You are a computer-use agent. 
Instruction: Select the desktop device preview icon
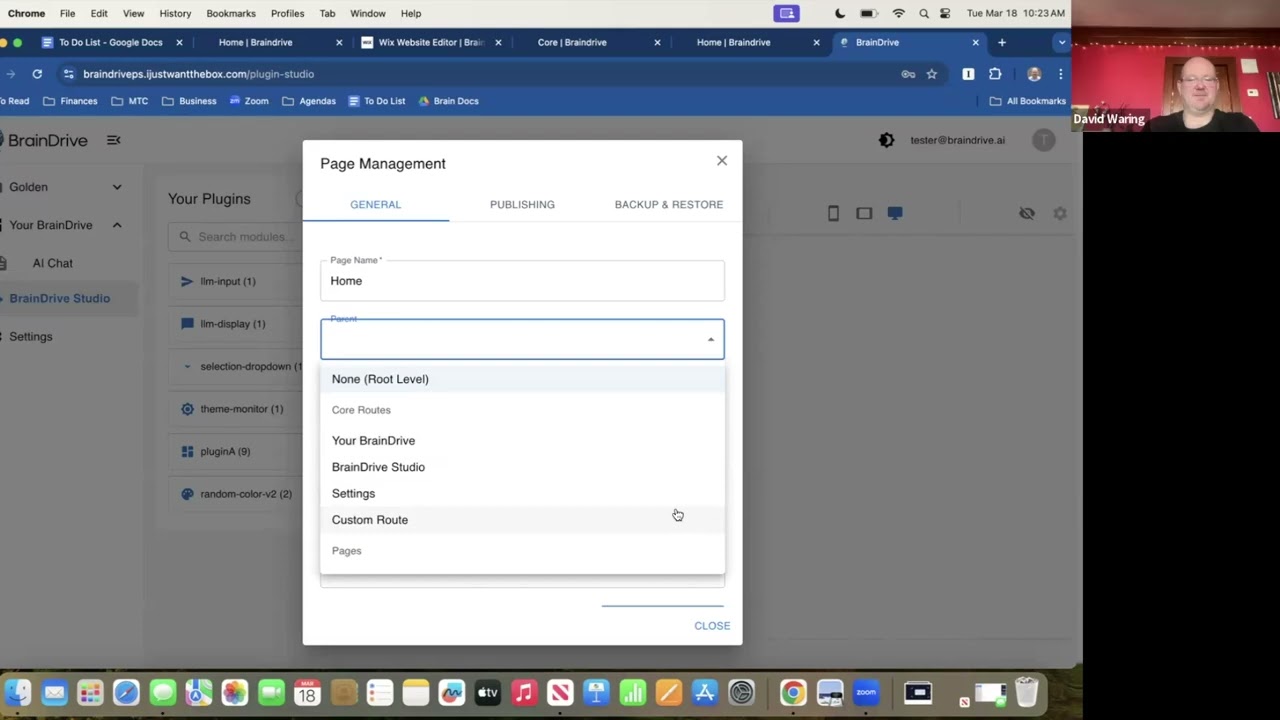[x=895, y=213]
